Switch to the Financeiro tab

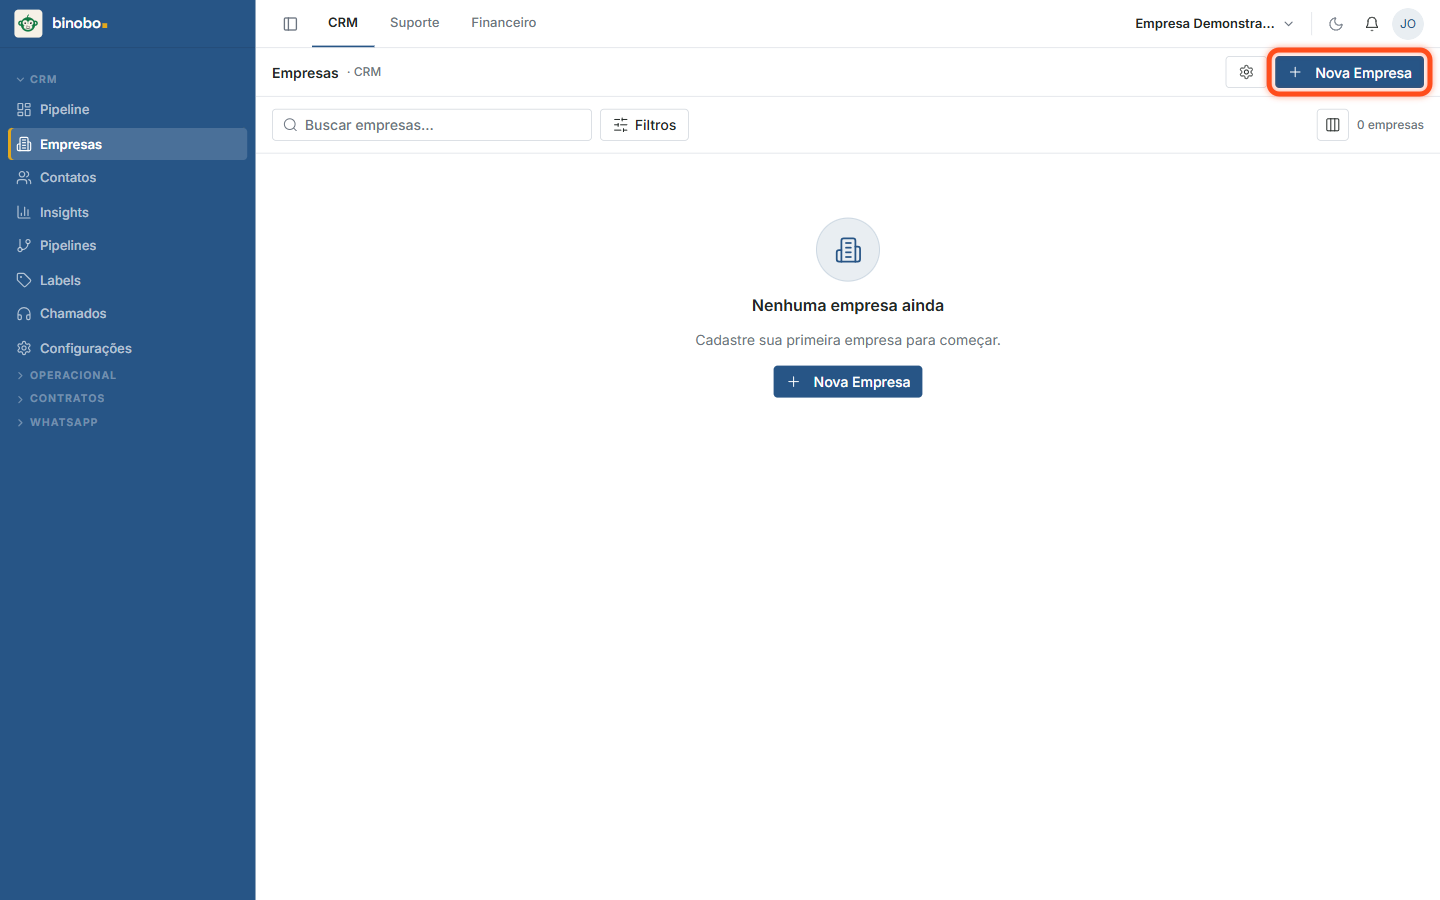pos(504,23)
